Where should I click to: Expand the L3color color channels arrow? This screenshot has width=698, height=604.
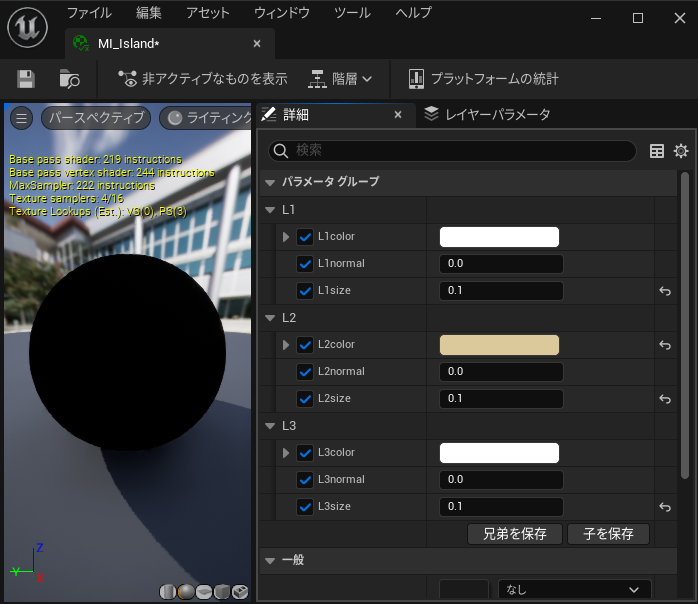[x=286, y=453]
